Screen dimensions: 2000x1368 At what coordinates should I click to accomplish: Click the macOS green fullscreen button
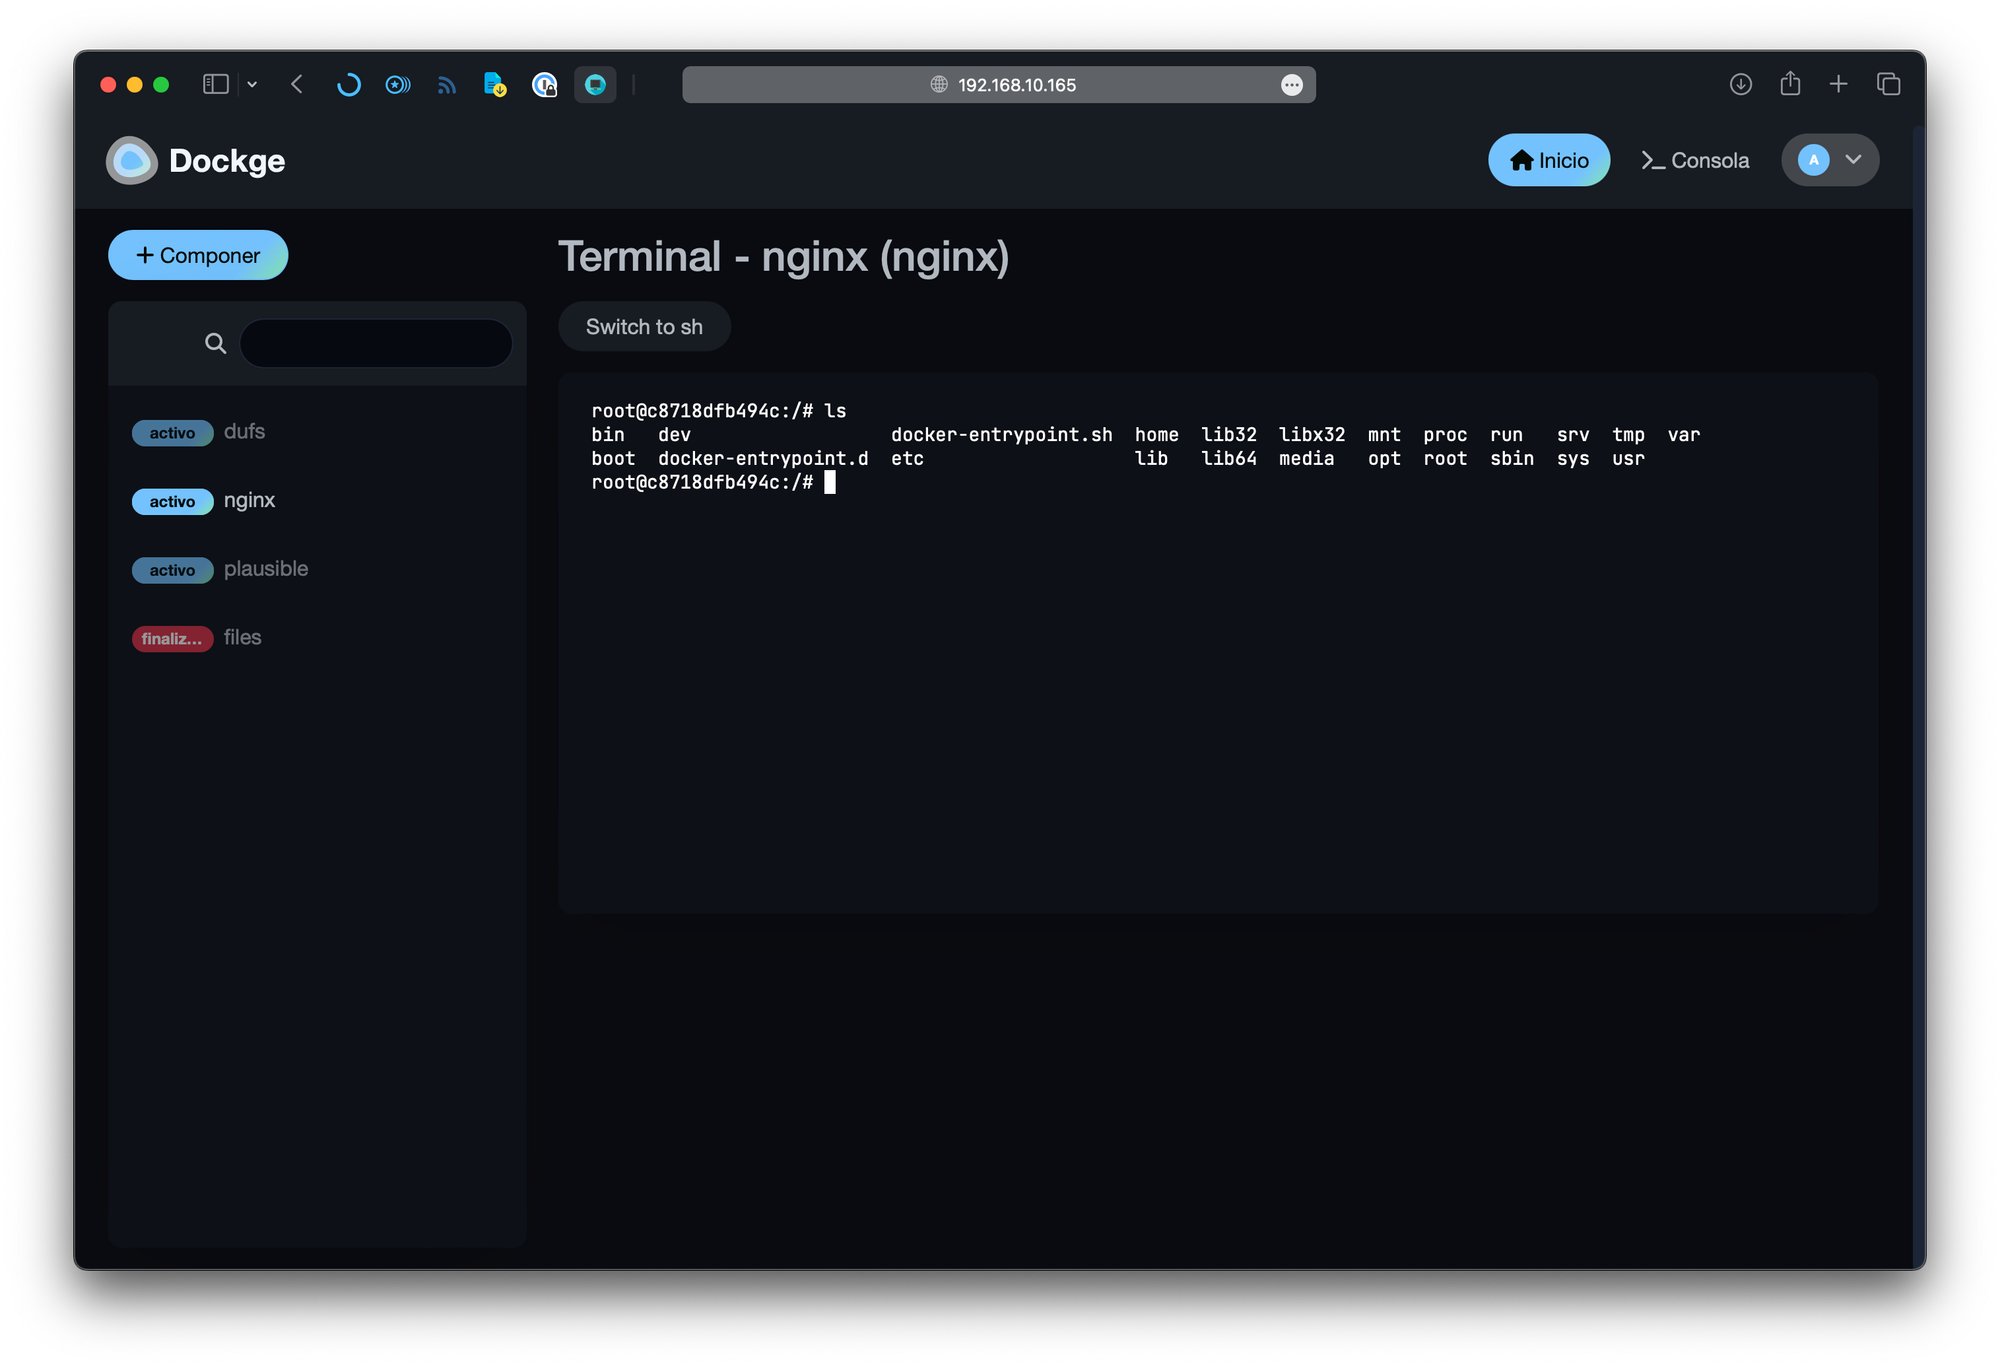click(161, 85)
